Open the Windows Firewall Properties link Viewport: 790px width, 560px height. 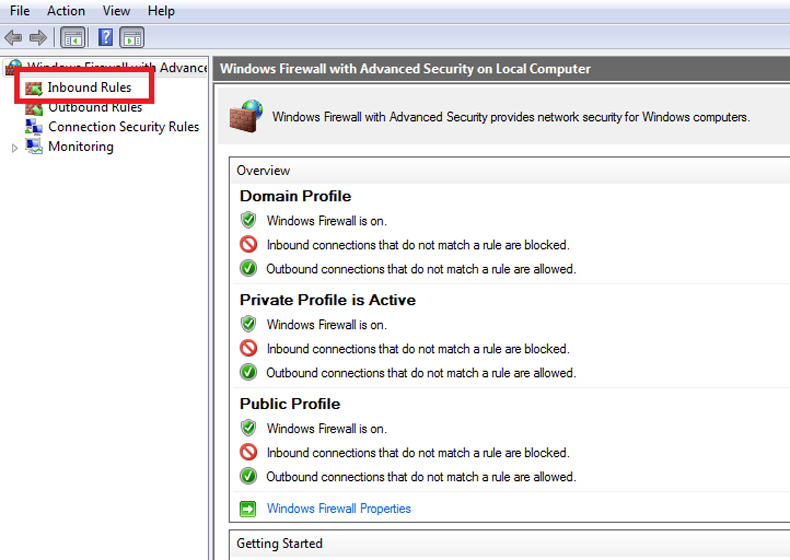point(338,509)
